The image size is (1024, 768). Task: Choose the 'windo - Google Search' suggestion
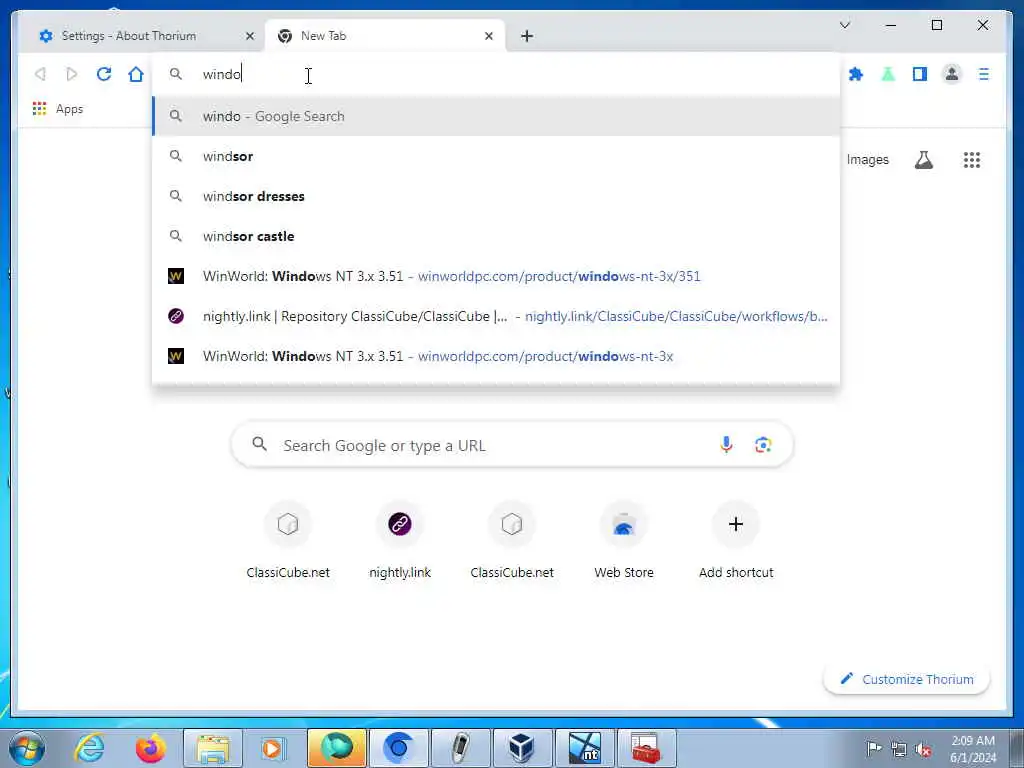point(496,116)
